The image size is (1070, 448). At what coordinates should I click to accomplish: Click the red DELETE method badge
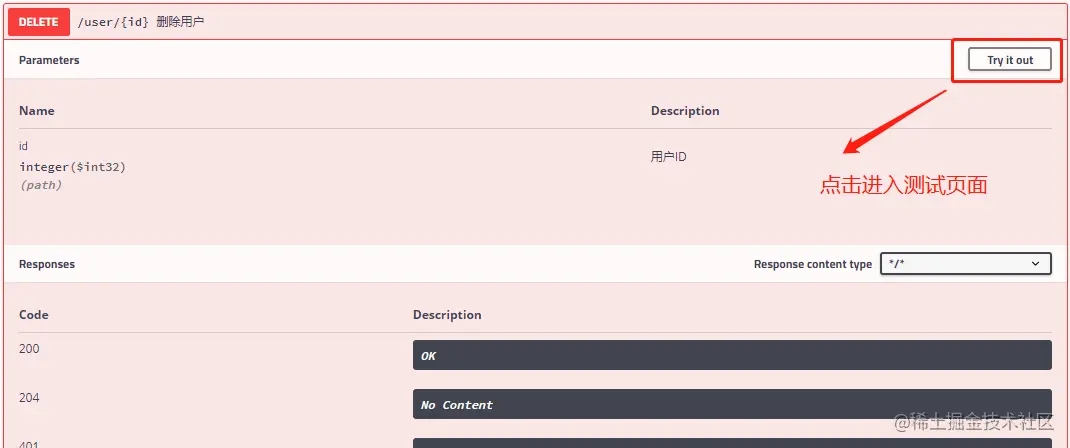coord(38,22)
